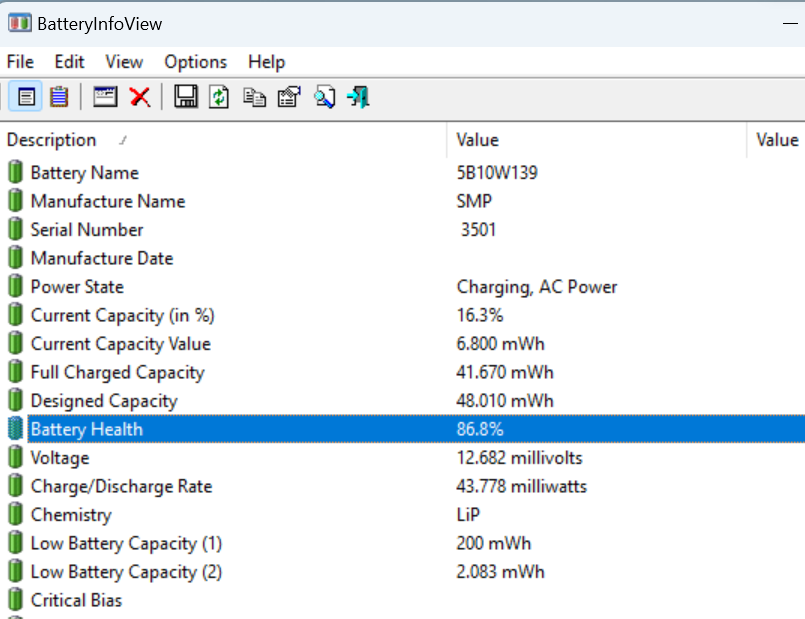This screenshot has width=805, height=619.
Task: Open the Options menu
Action: coord(195,62)
